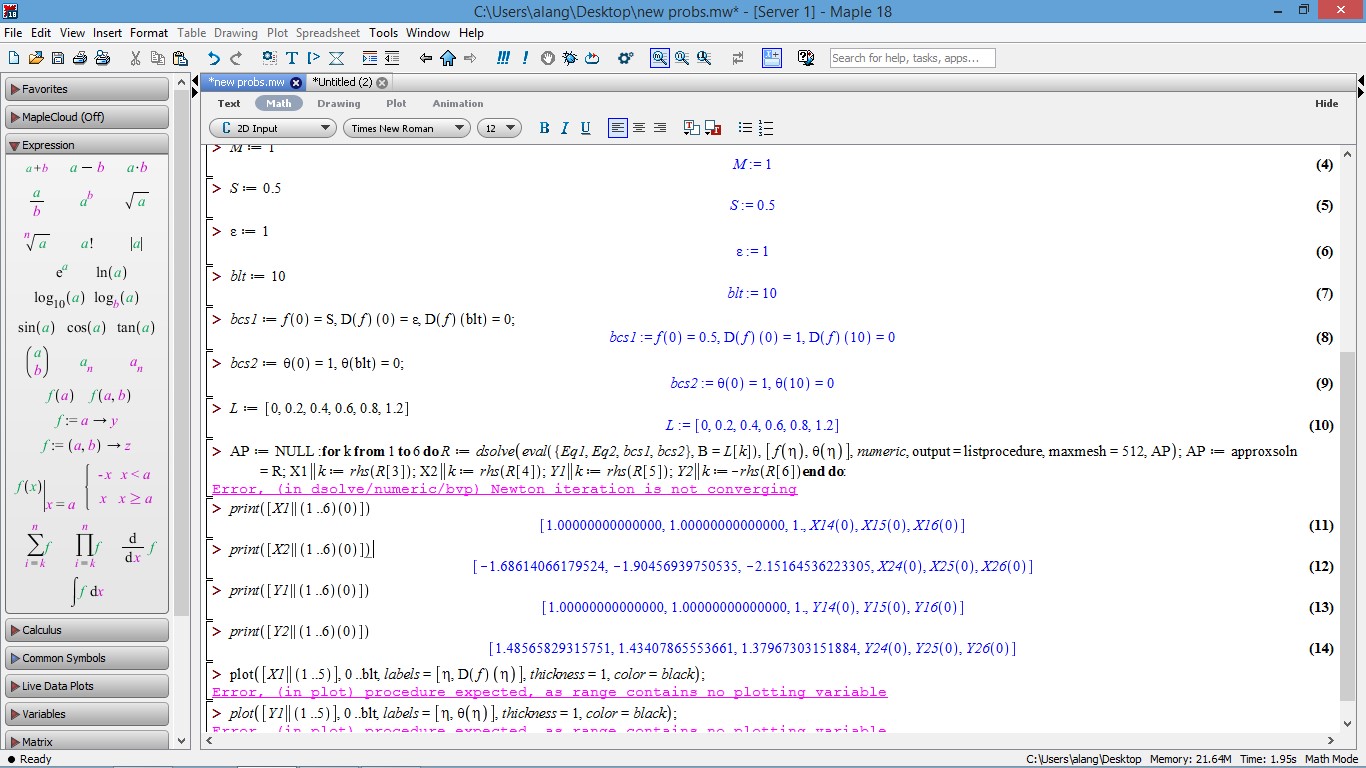The image size is (1366, 768).
Task: Click the highlight background color icon
Action: point(713,128)
